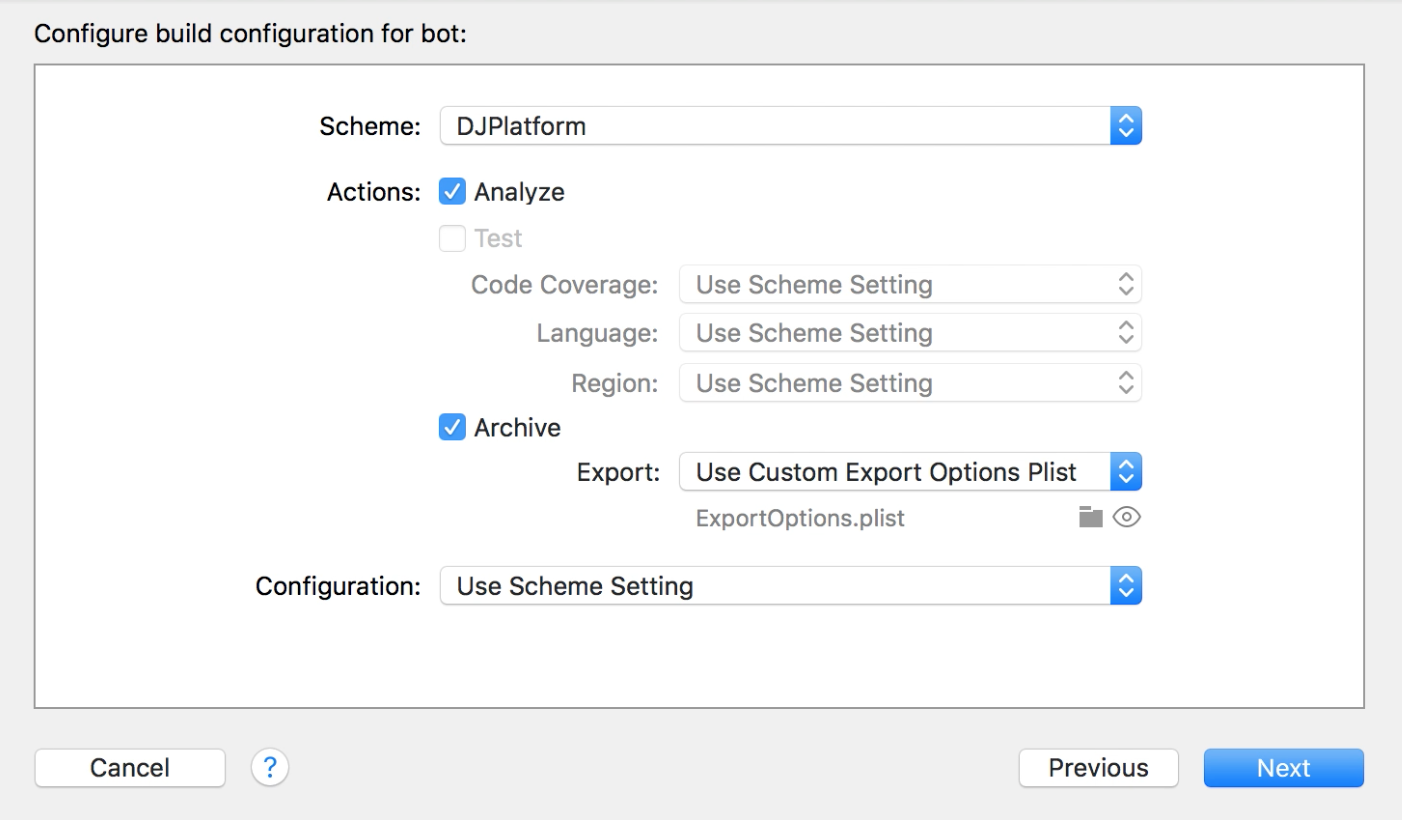Go back with the Previous button
Viewport: 1402px width, 820px height.
[x=1098, y=768]
